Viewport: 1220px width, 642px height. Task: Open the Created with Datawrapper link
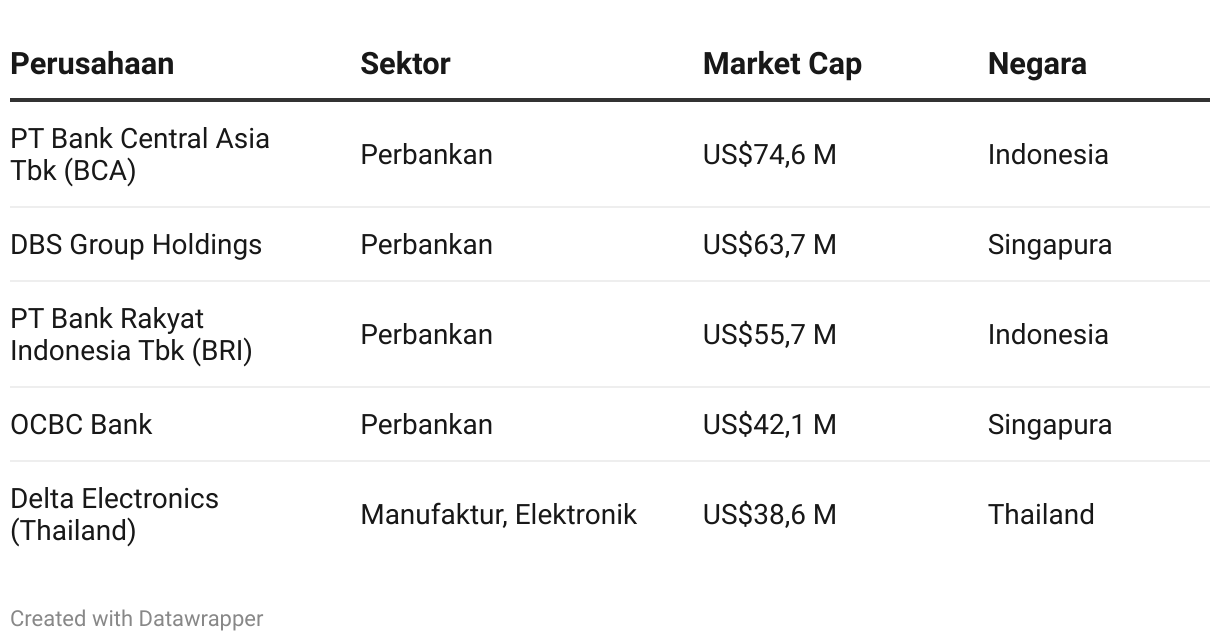(x=137, y=619)
